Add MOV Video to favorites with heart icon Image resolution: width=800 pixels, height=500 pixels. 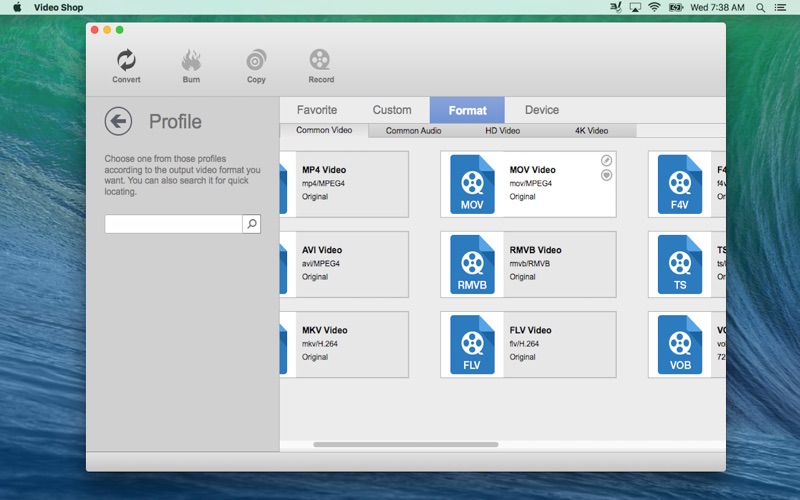606,176
